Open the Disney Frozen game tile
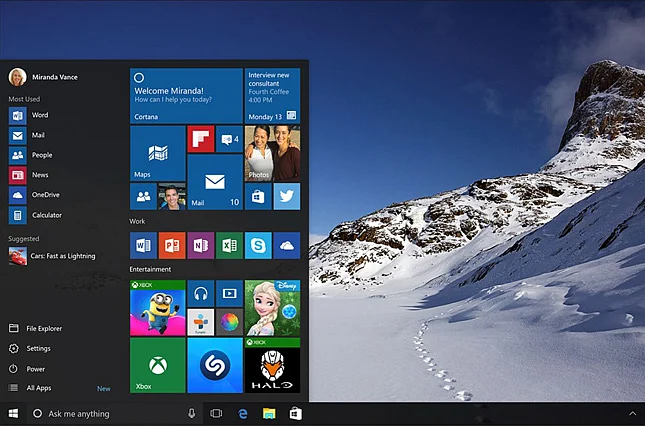The height and width of the screenshot is (426, 645). 272,308
